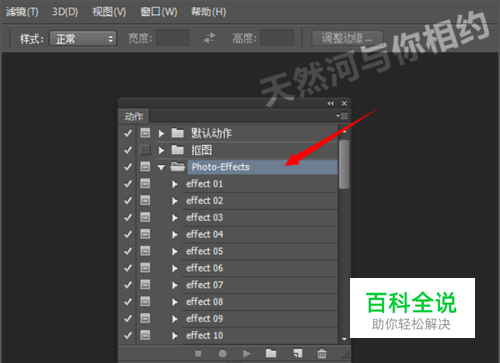
Task: Open the Actions panel flyout menu
Action: click(342, 116)
